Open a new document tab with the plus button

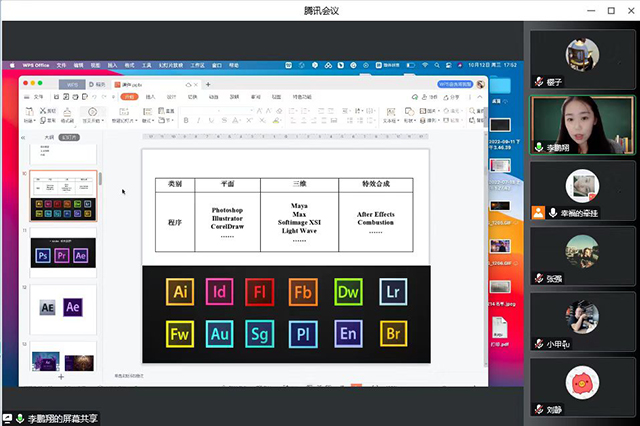pyautogui.click(x=208, y=84)
